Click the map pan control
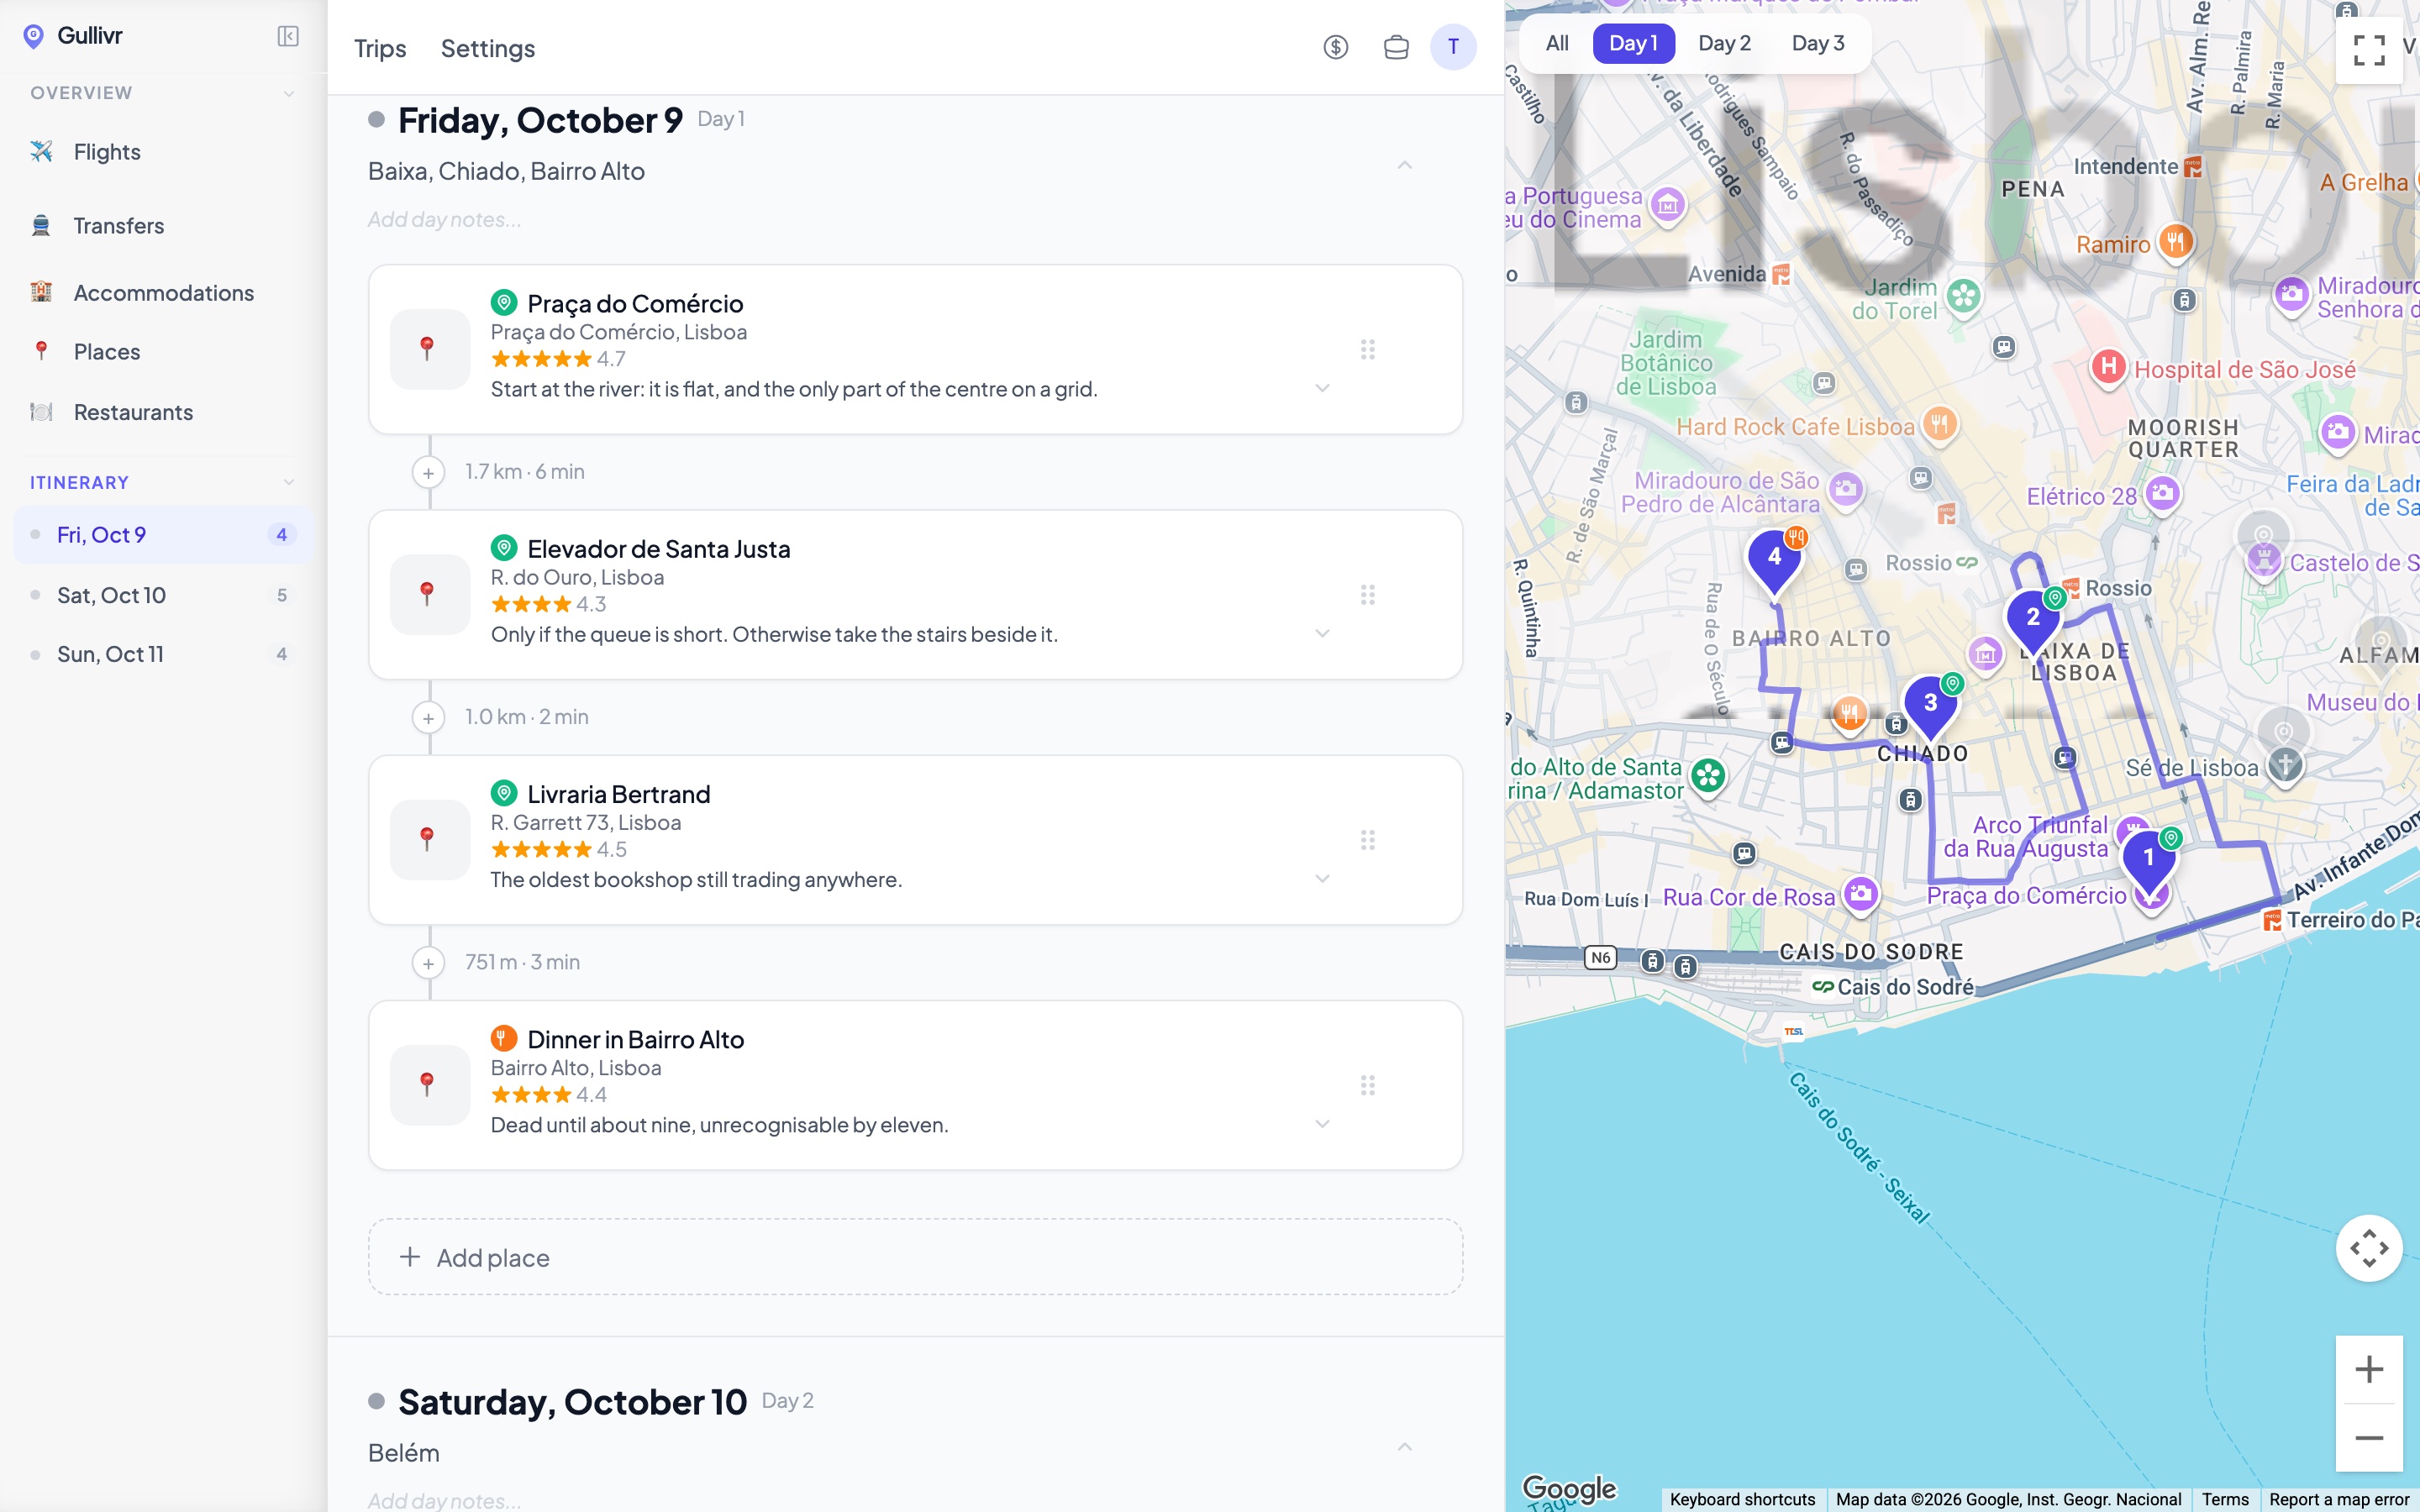Viewport: 2420px width, 1512px height. click(x=2369, y=1248)
